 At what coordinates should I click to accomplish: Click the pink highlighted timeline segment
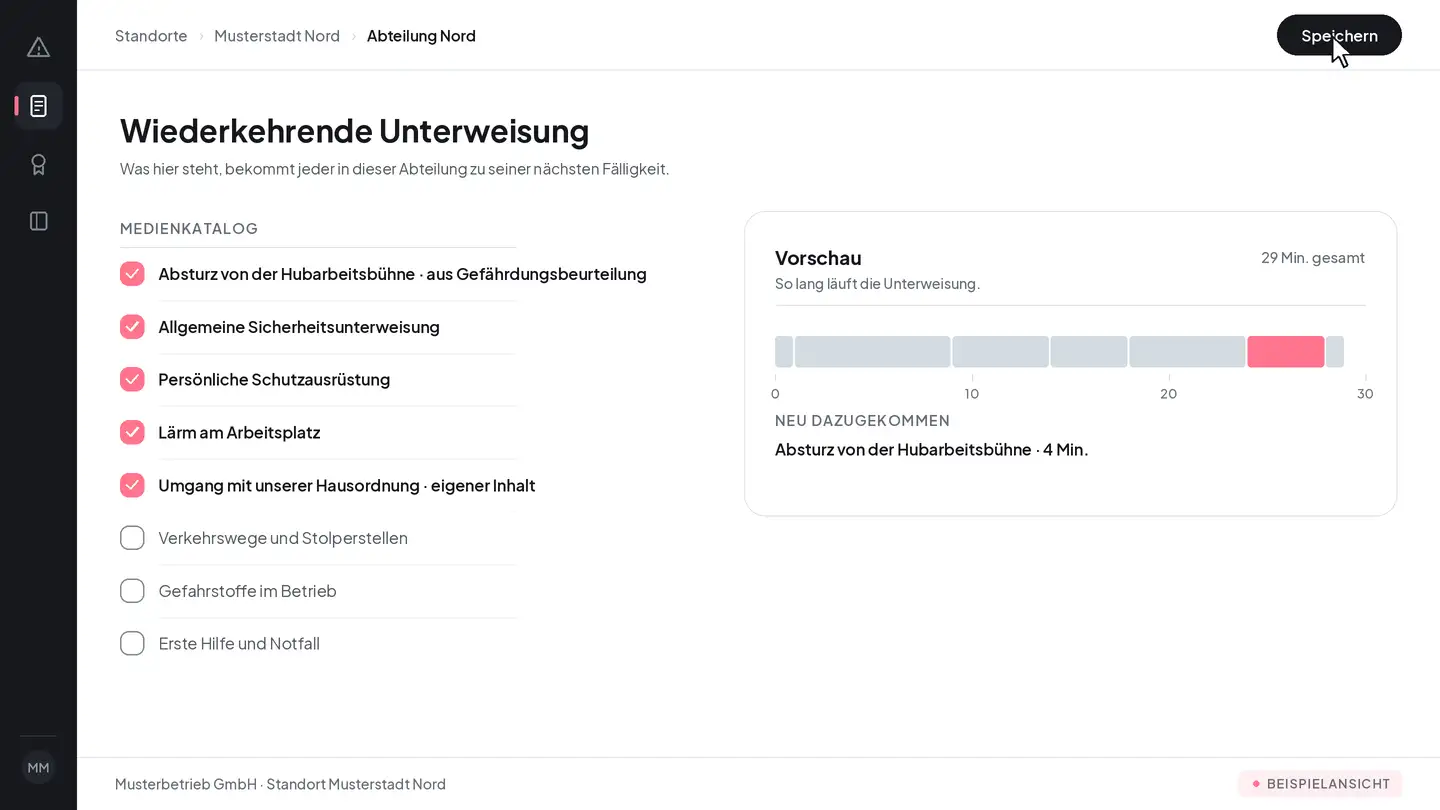coord(1286,352)
